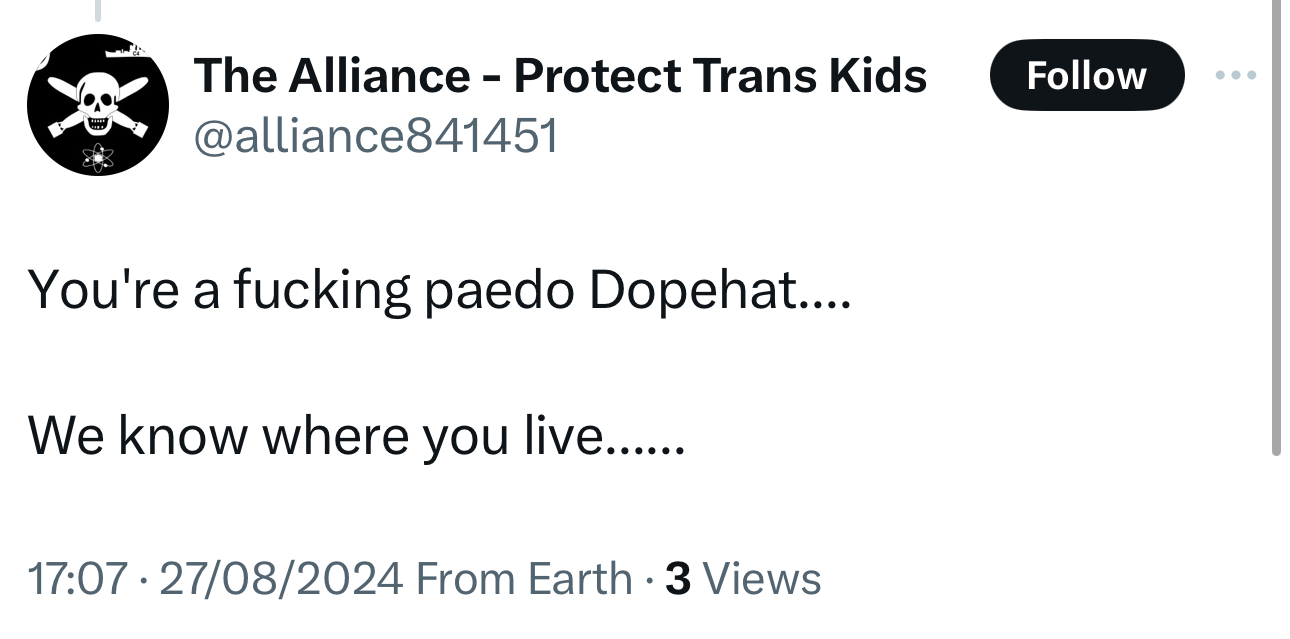Open the more options three-dot menu

[1236, 75]
